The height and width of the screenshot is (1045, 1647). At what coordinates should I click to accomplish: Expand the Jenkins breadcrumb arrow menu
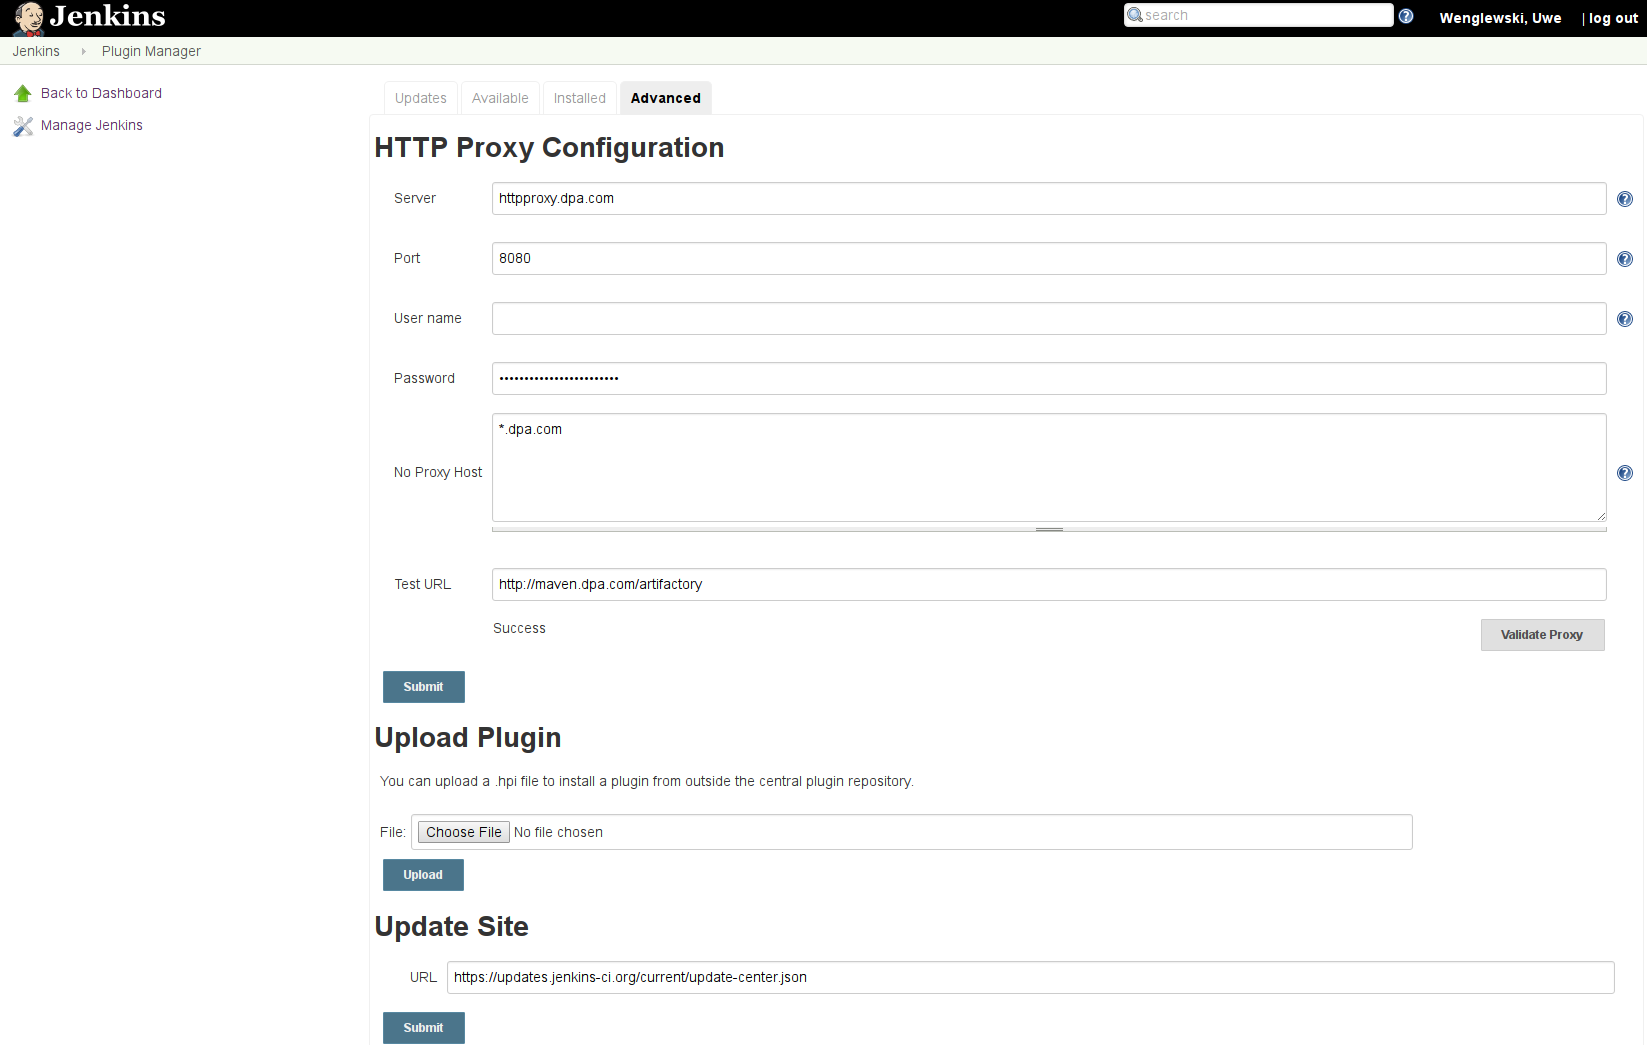point(83,51)
